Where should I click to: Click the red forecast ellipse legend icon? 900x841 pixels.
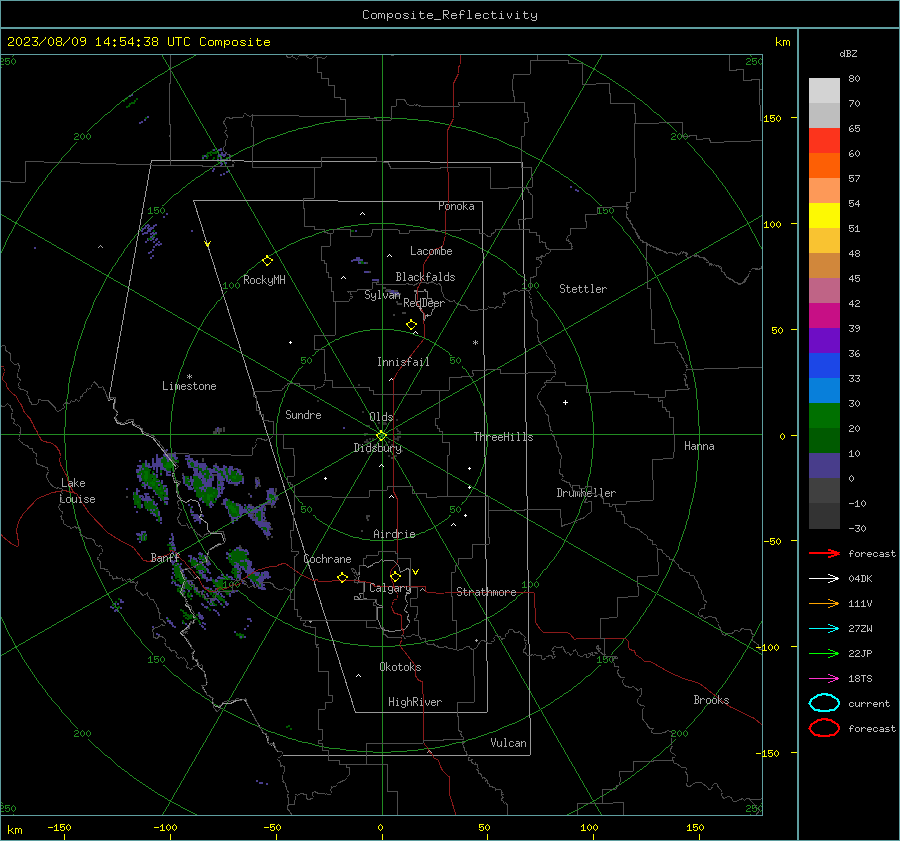[x=824, y=728]
